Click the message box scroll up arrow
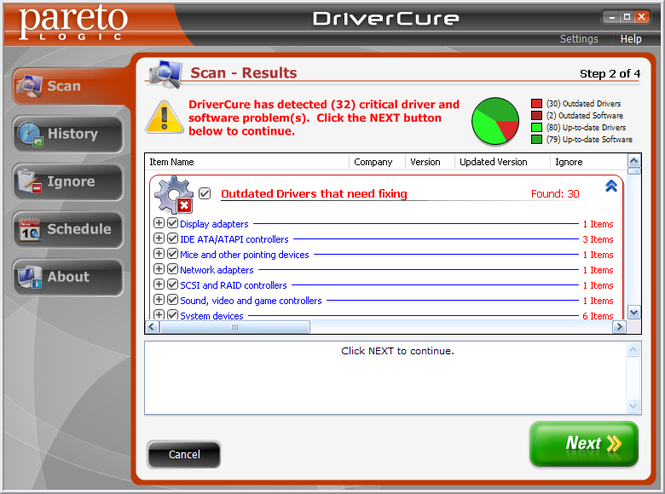Viewport: 665px width, 494px height. tap(633, 350)
